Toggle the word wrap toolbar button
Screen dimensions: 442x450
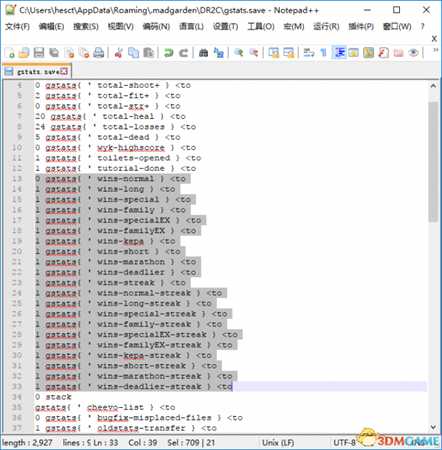tap(309, 52)
